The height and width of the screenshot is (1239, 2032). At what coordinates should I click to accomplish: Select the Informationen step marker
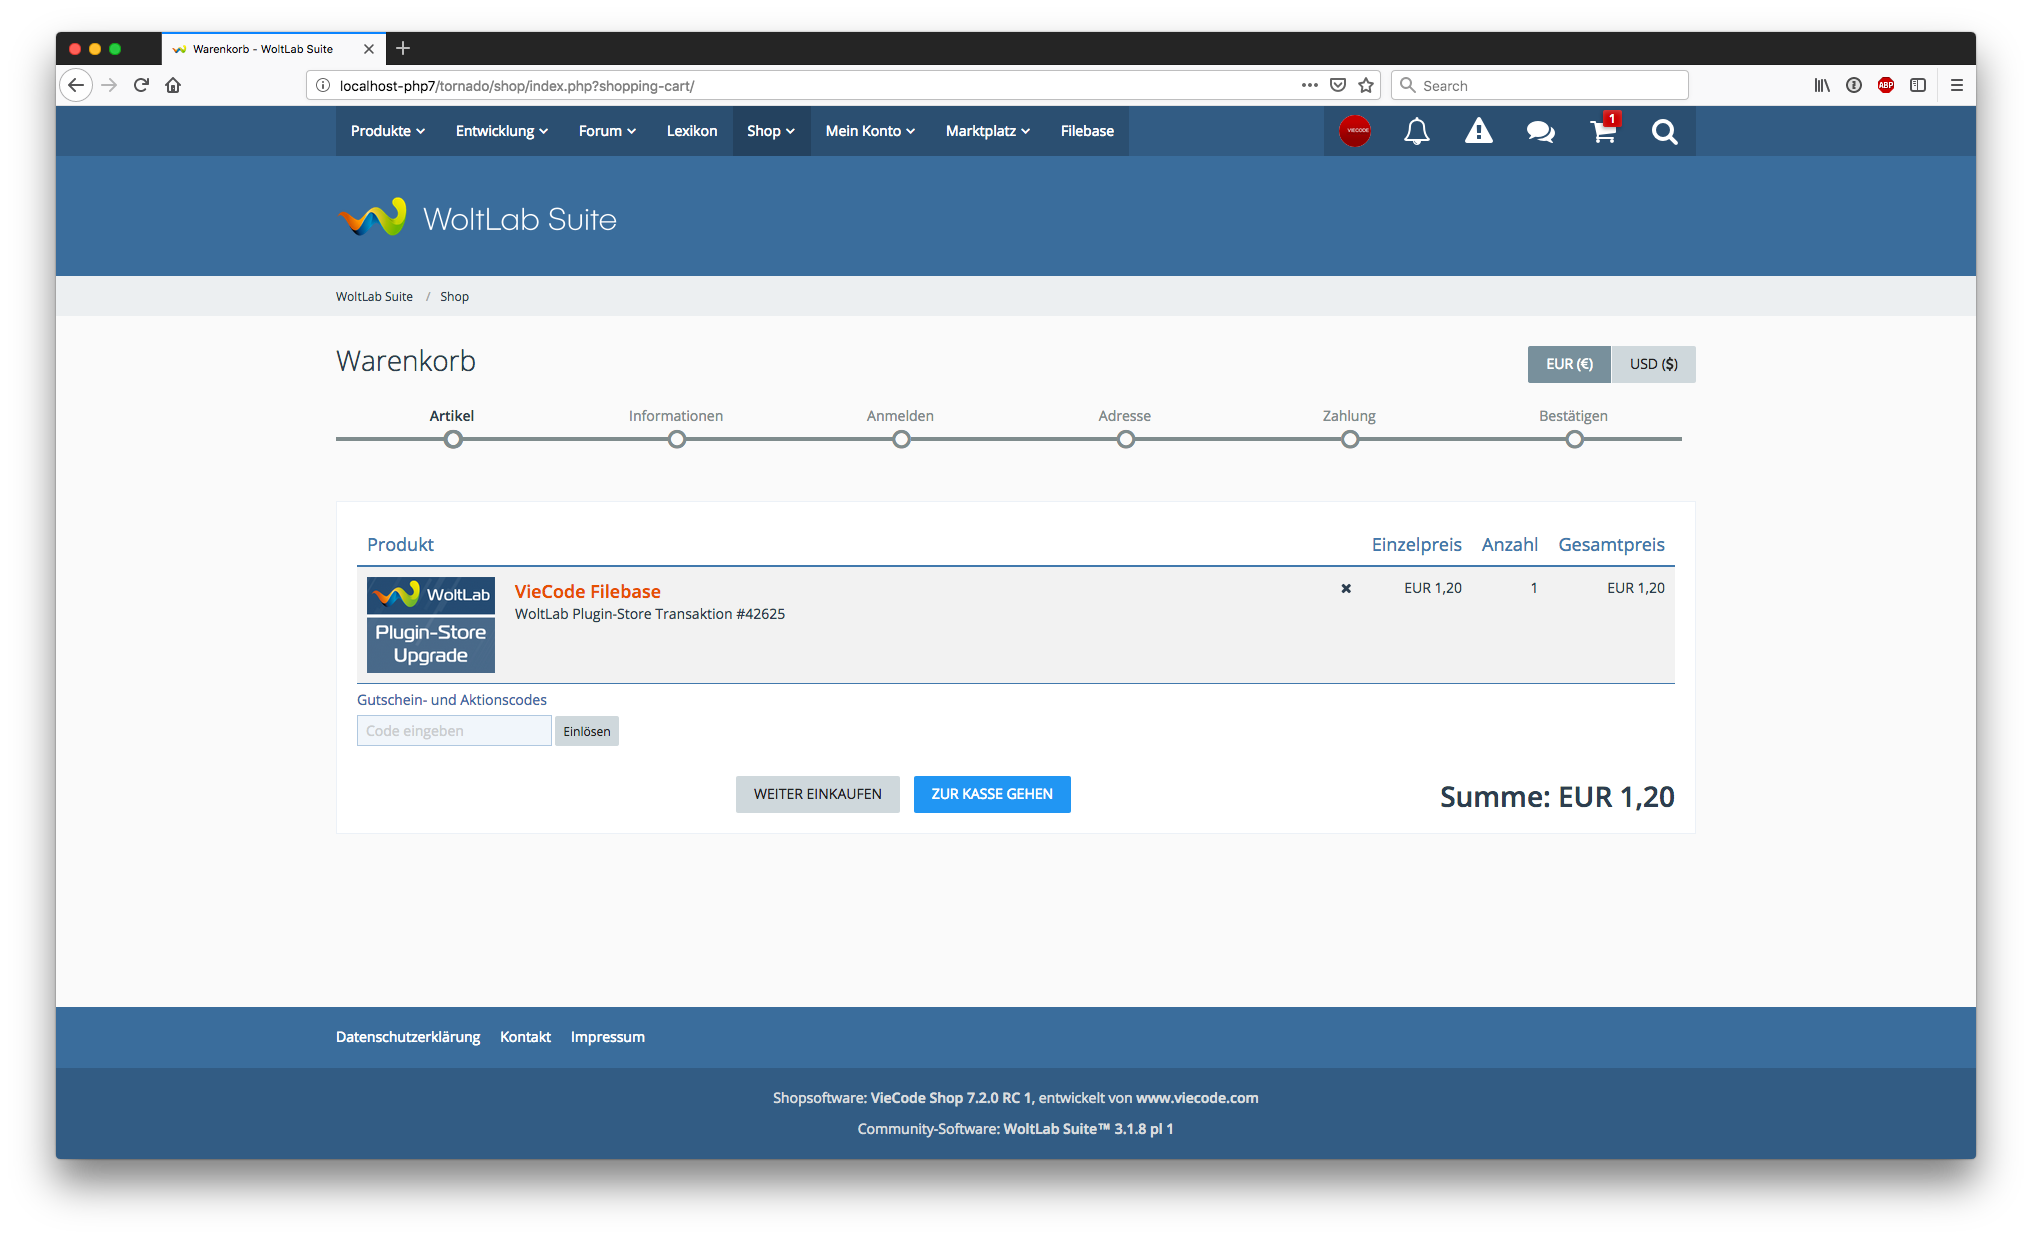point(677,439)
